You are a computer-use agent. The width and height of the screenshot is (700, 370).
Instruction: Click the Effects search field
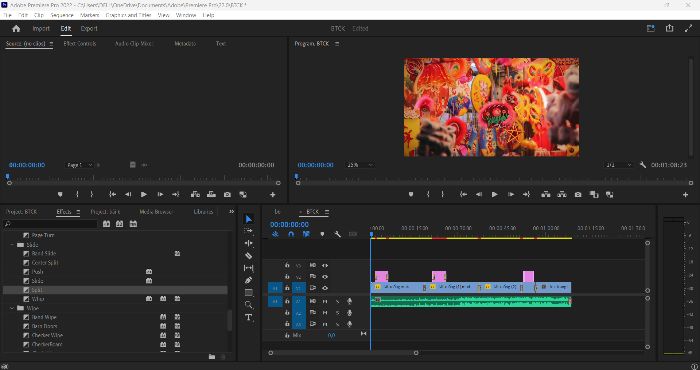pos(50,224)
